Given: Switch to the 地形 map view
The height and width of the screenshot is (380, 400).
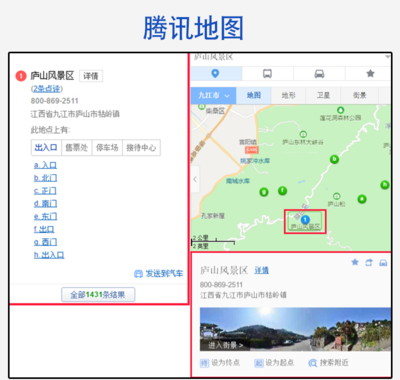Looking at the screenshot, I should 288,96.
